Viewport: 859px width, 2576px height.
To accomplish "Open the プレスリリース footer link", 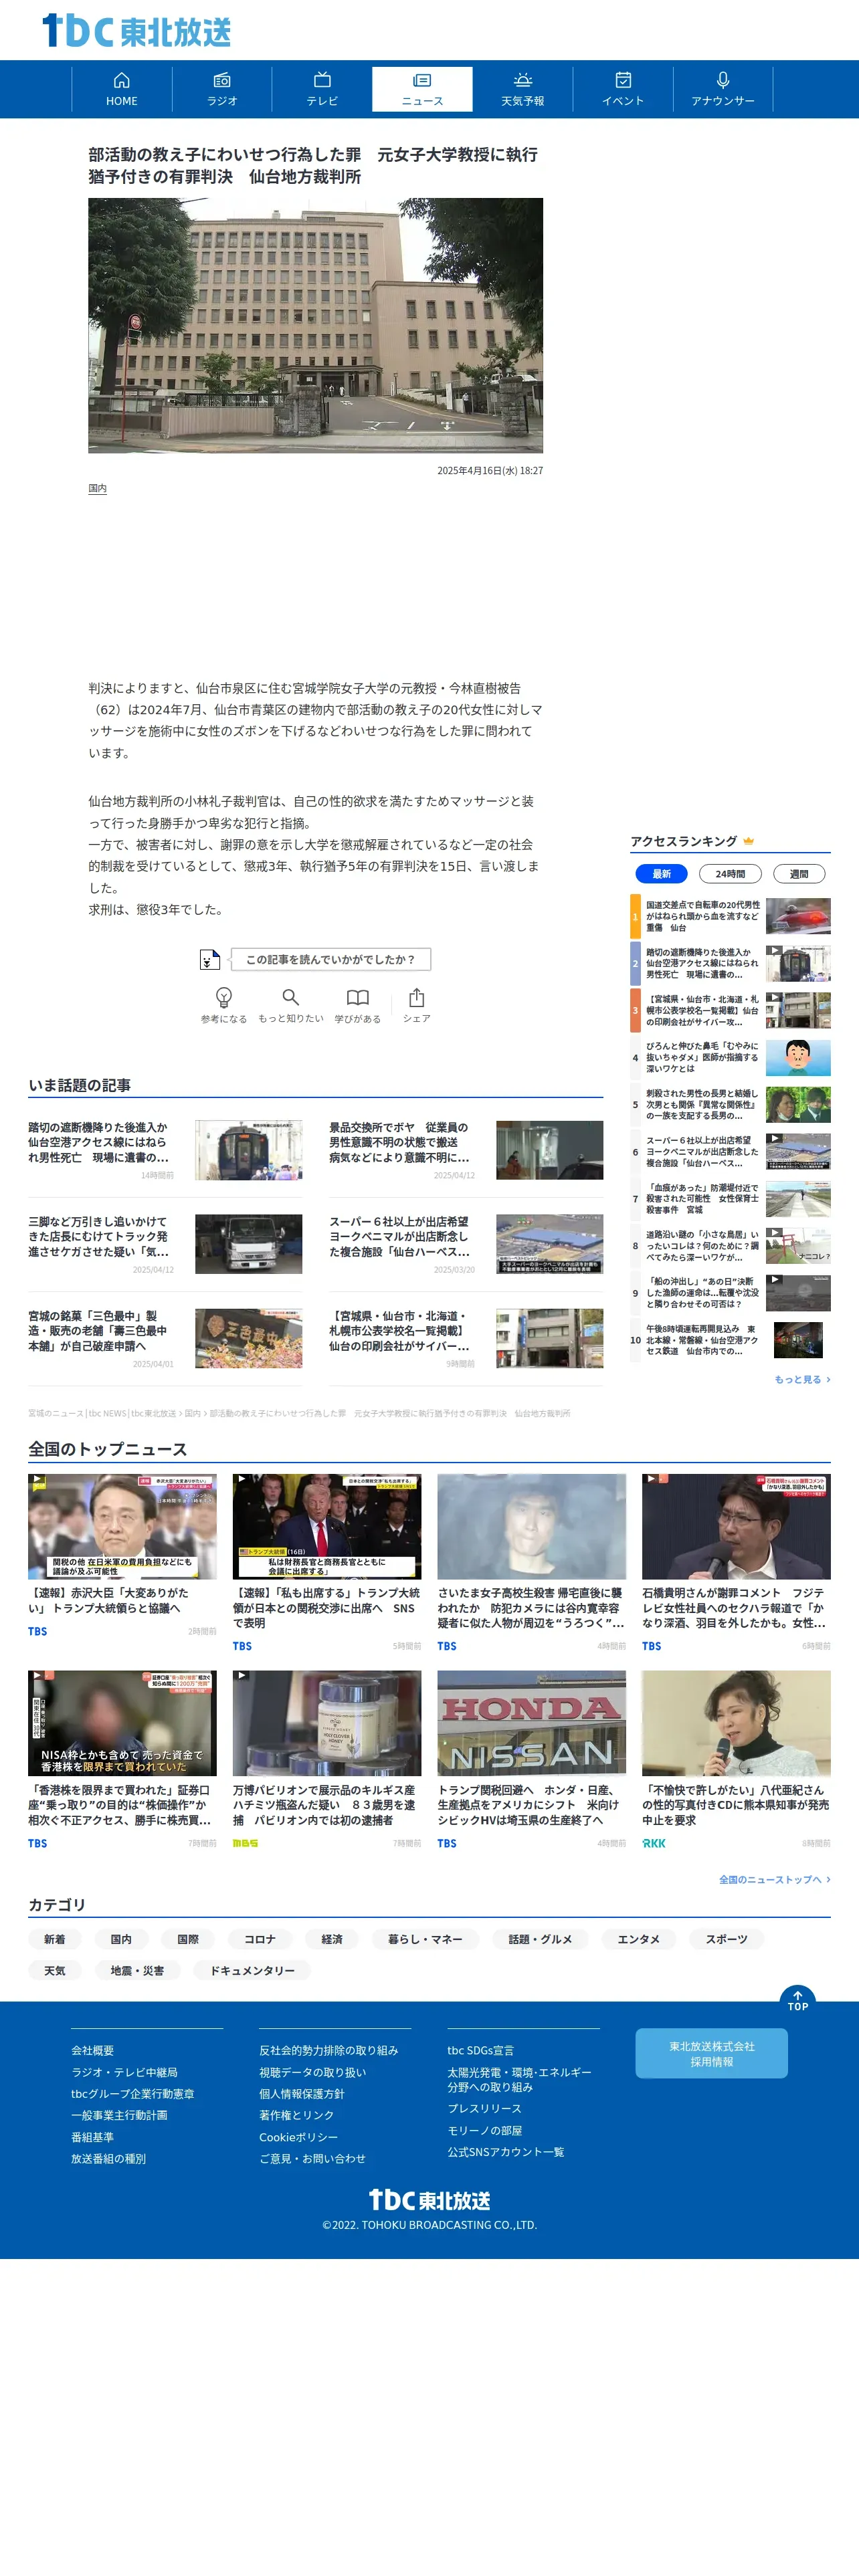I will point(484,2109).
